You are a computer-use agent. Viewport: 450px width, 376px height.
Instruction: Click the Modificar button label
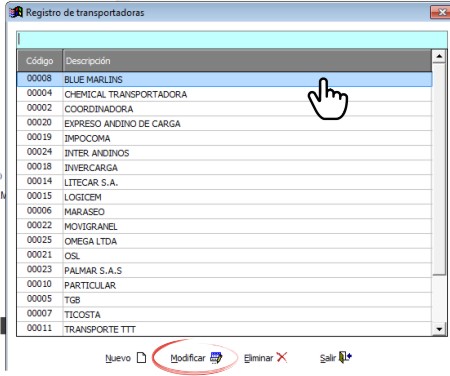click(x=188, y=358)
